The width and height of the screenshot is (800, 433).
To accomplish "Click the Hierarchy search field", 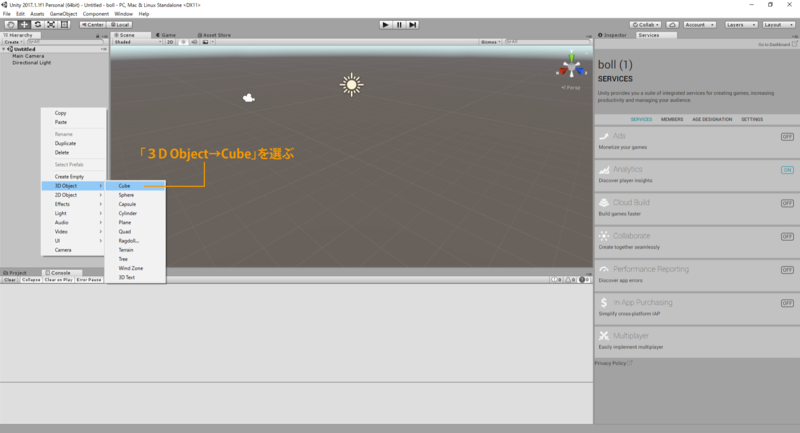I will point(64,42).
